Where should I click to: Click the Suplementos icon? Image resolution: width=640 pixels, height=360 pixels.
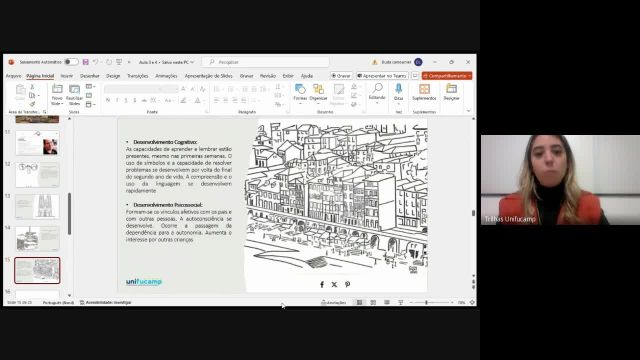click(x=424, y=89)
